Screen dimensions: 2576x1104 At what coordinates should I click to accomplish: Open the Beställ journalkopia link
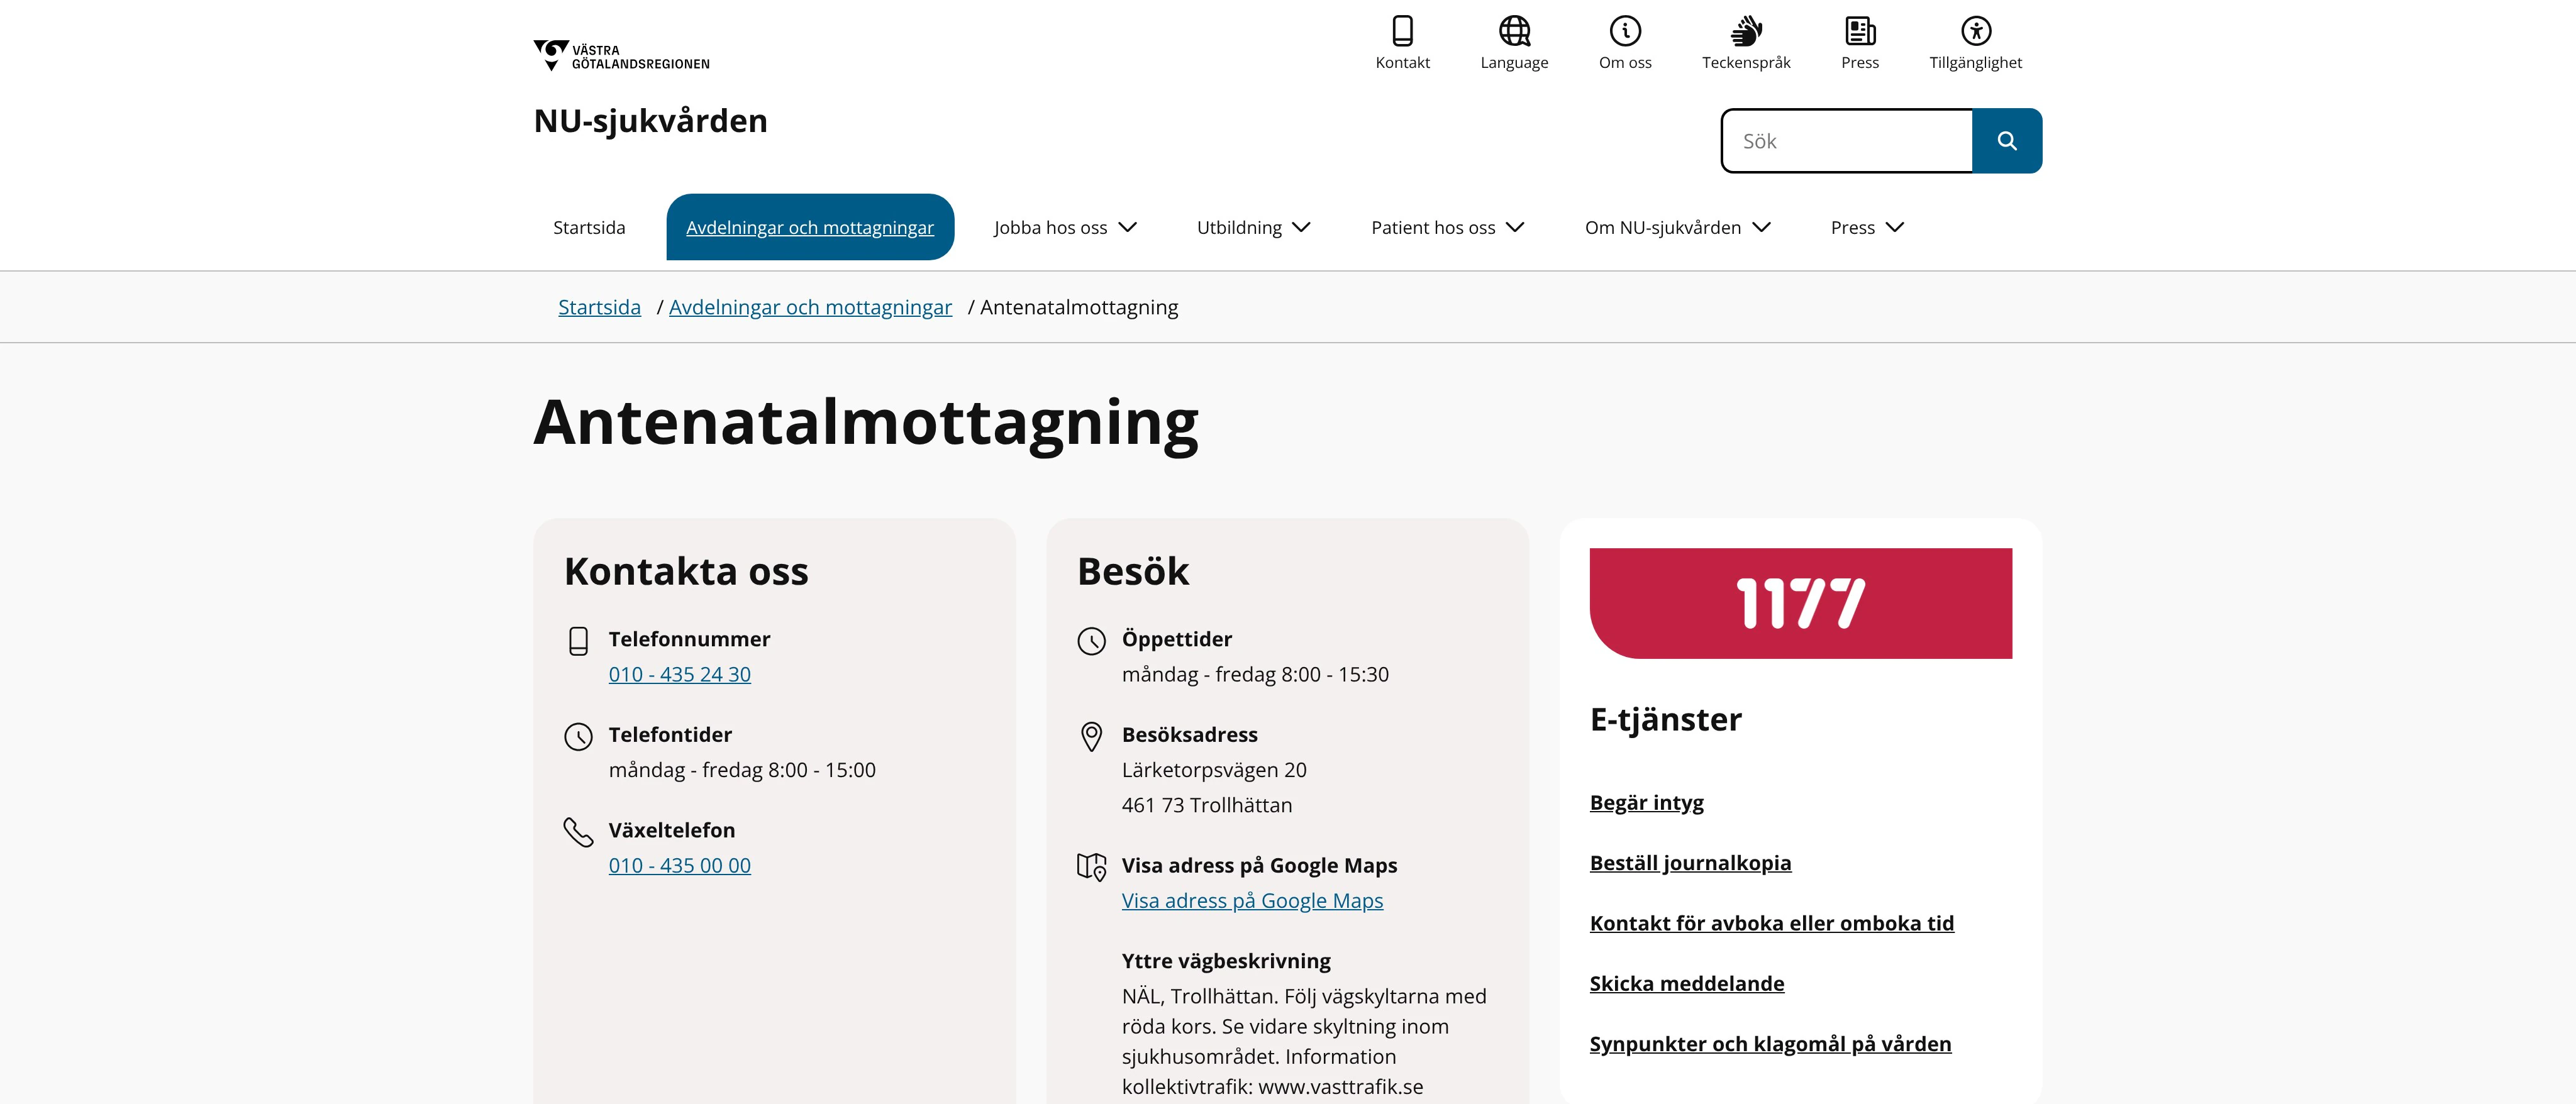[x=1690, y=863]
